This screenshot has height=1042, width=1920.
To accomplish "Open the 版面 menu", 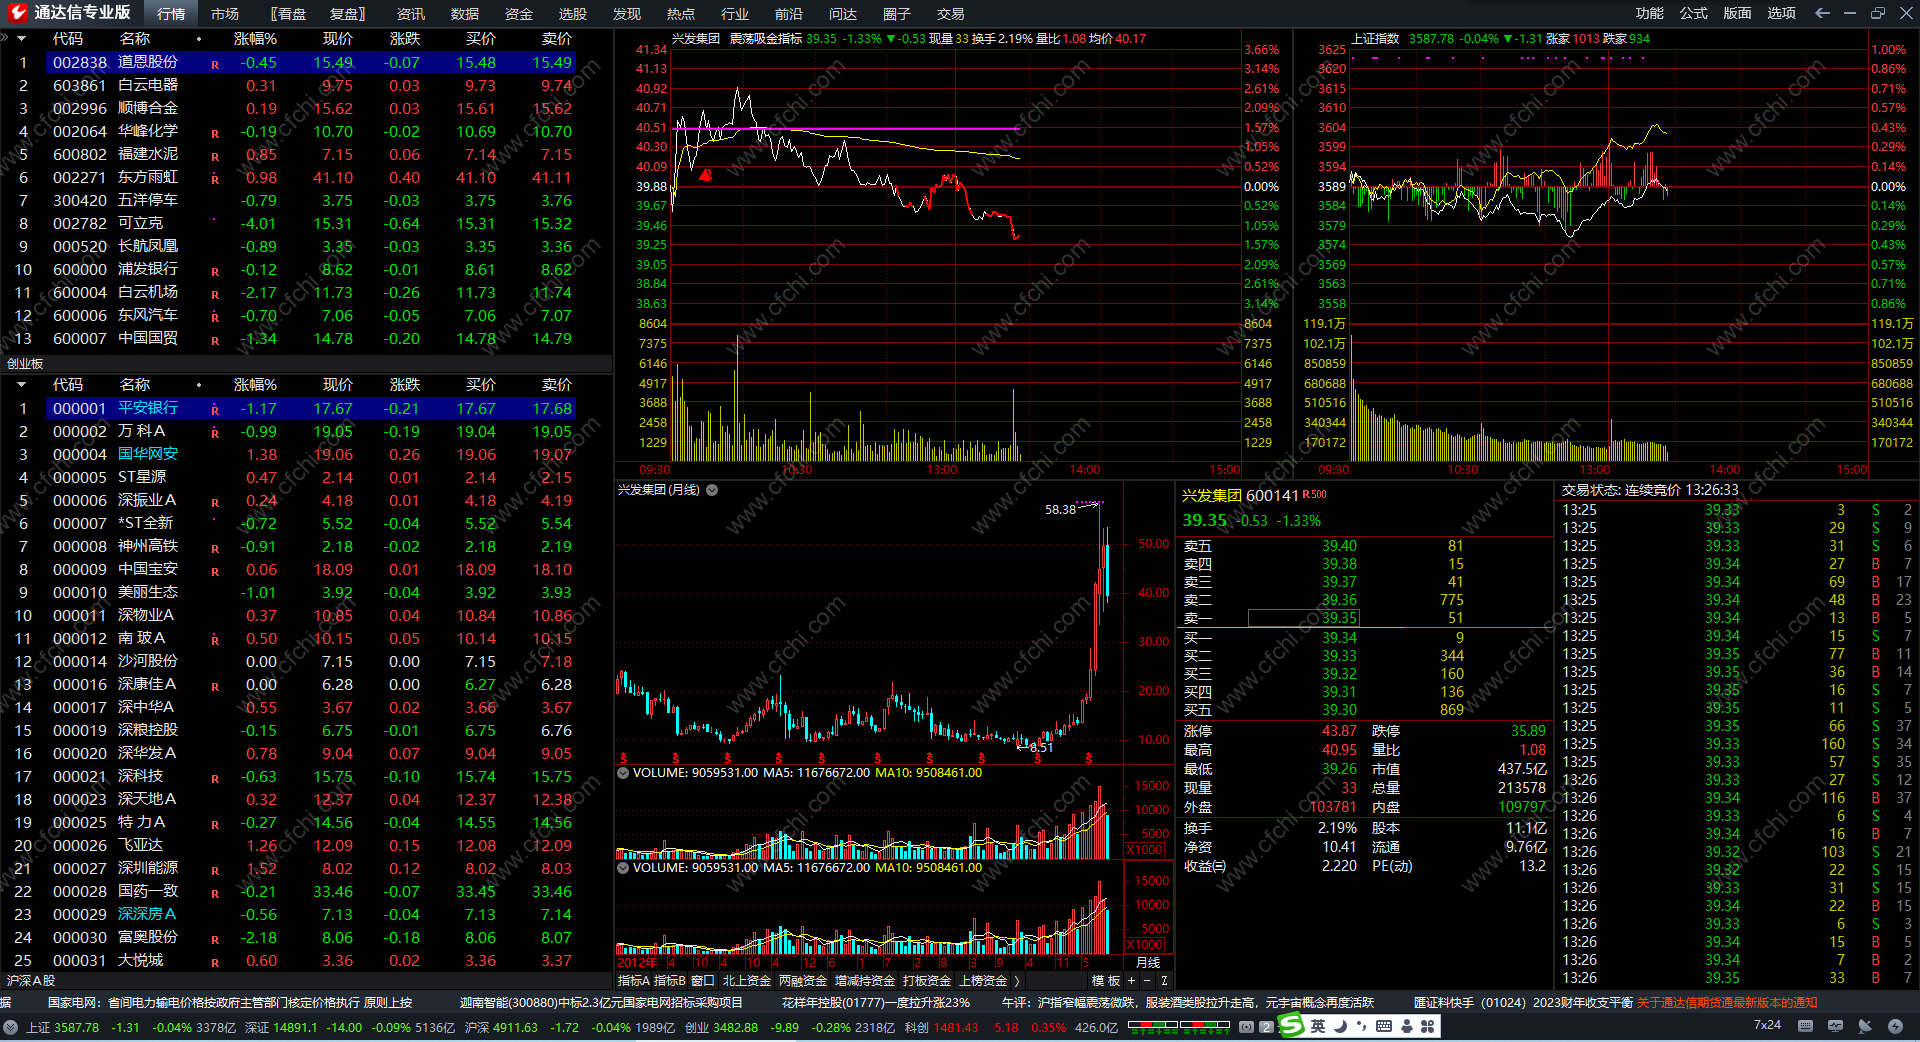I will click(1738, 13).
